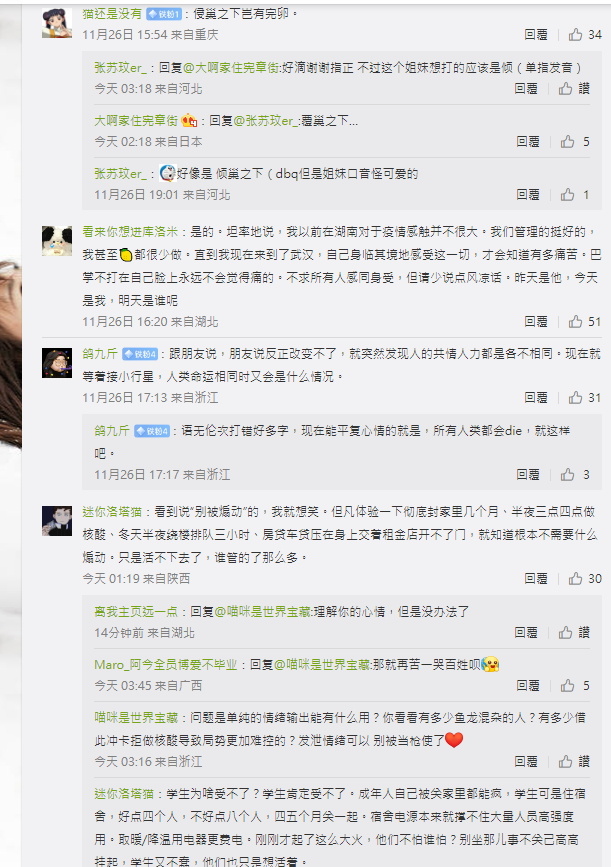Screen dimensions: 611x867
Task: Reply to the 看来你想进库洛米 comment
Action: pos(536,322)
